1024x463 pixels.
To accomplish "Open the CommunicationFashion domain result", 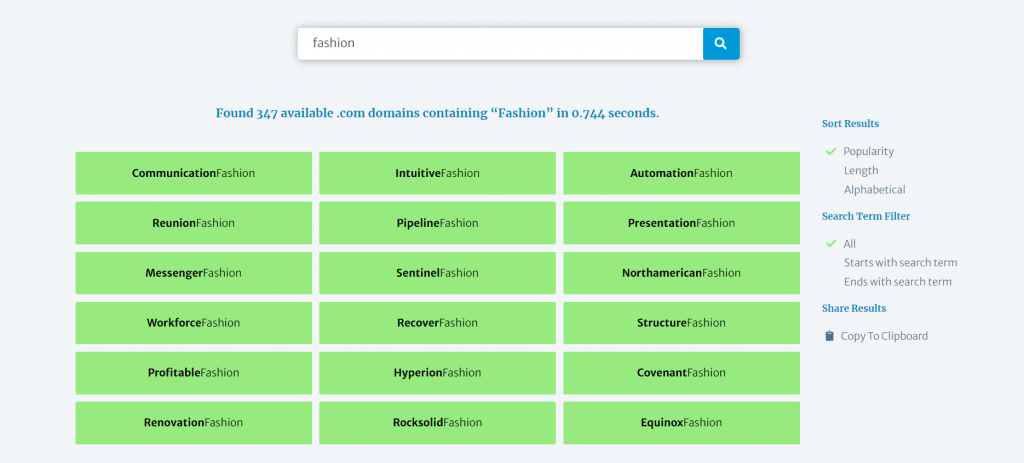I will point(193,173).
